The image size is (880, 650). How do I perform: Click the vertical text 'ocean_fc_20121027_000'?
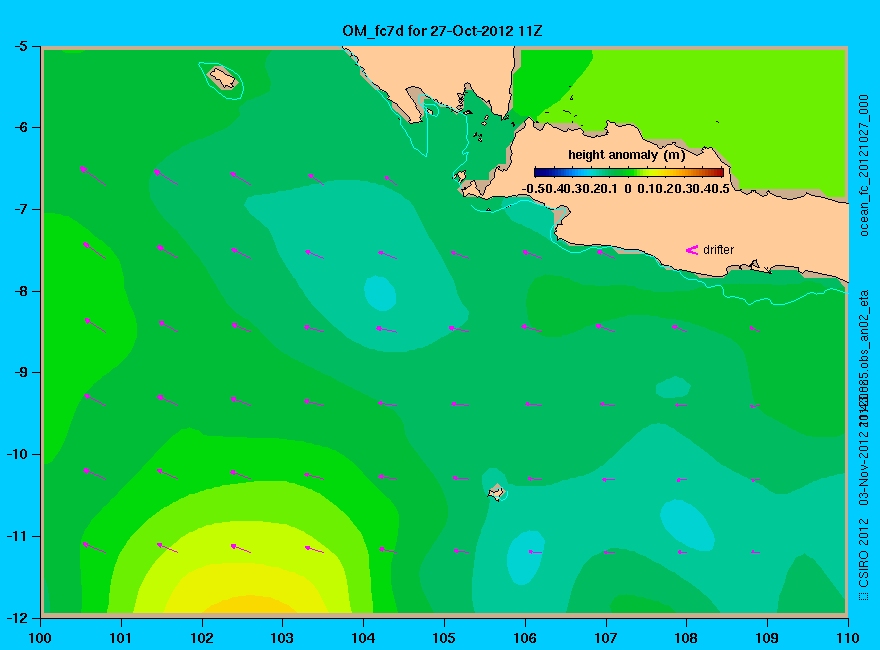(x=864, y=166)
